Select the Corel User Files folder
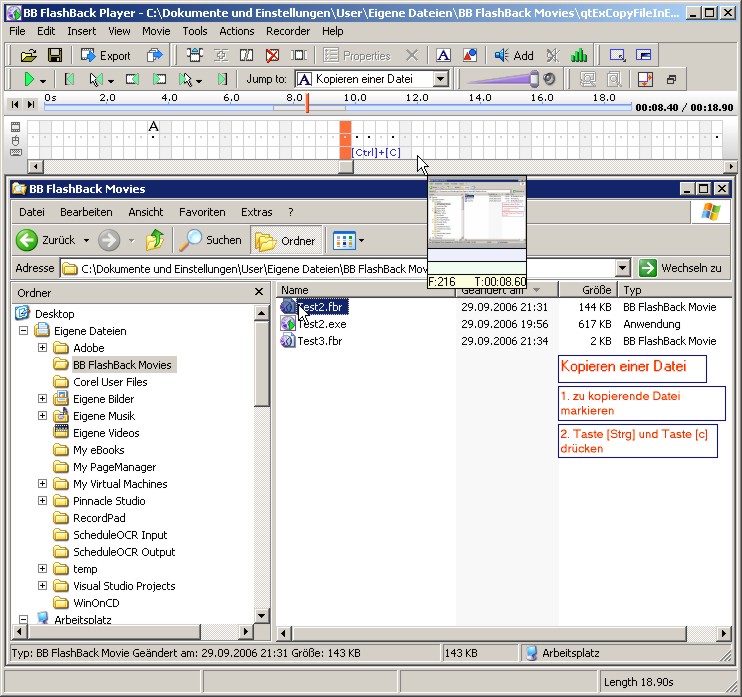742x697 pixels. [x=110, y=382]
